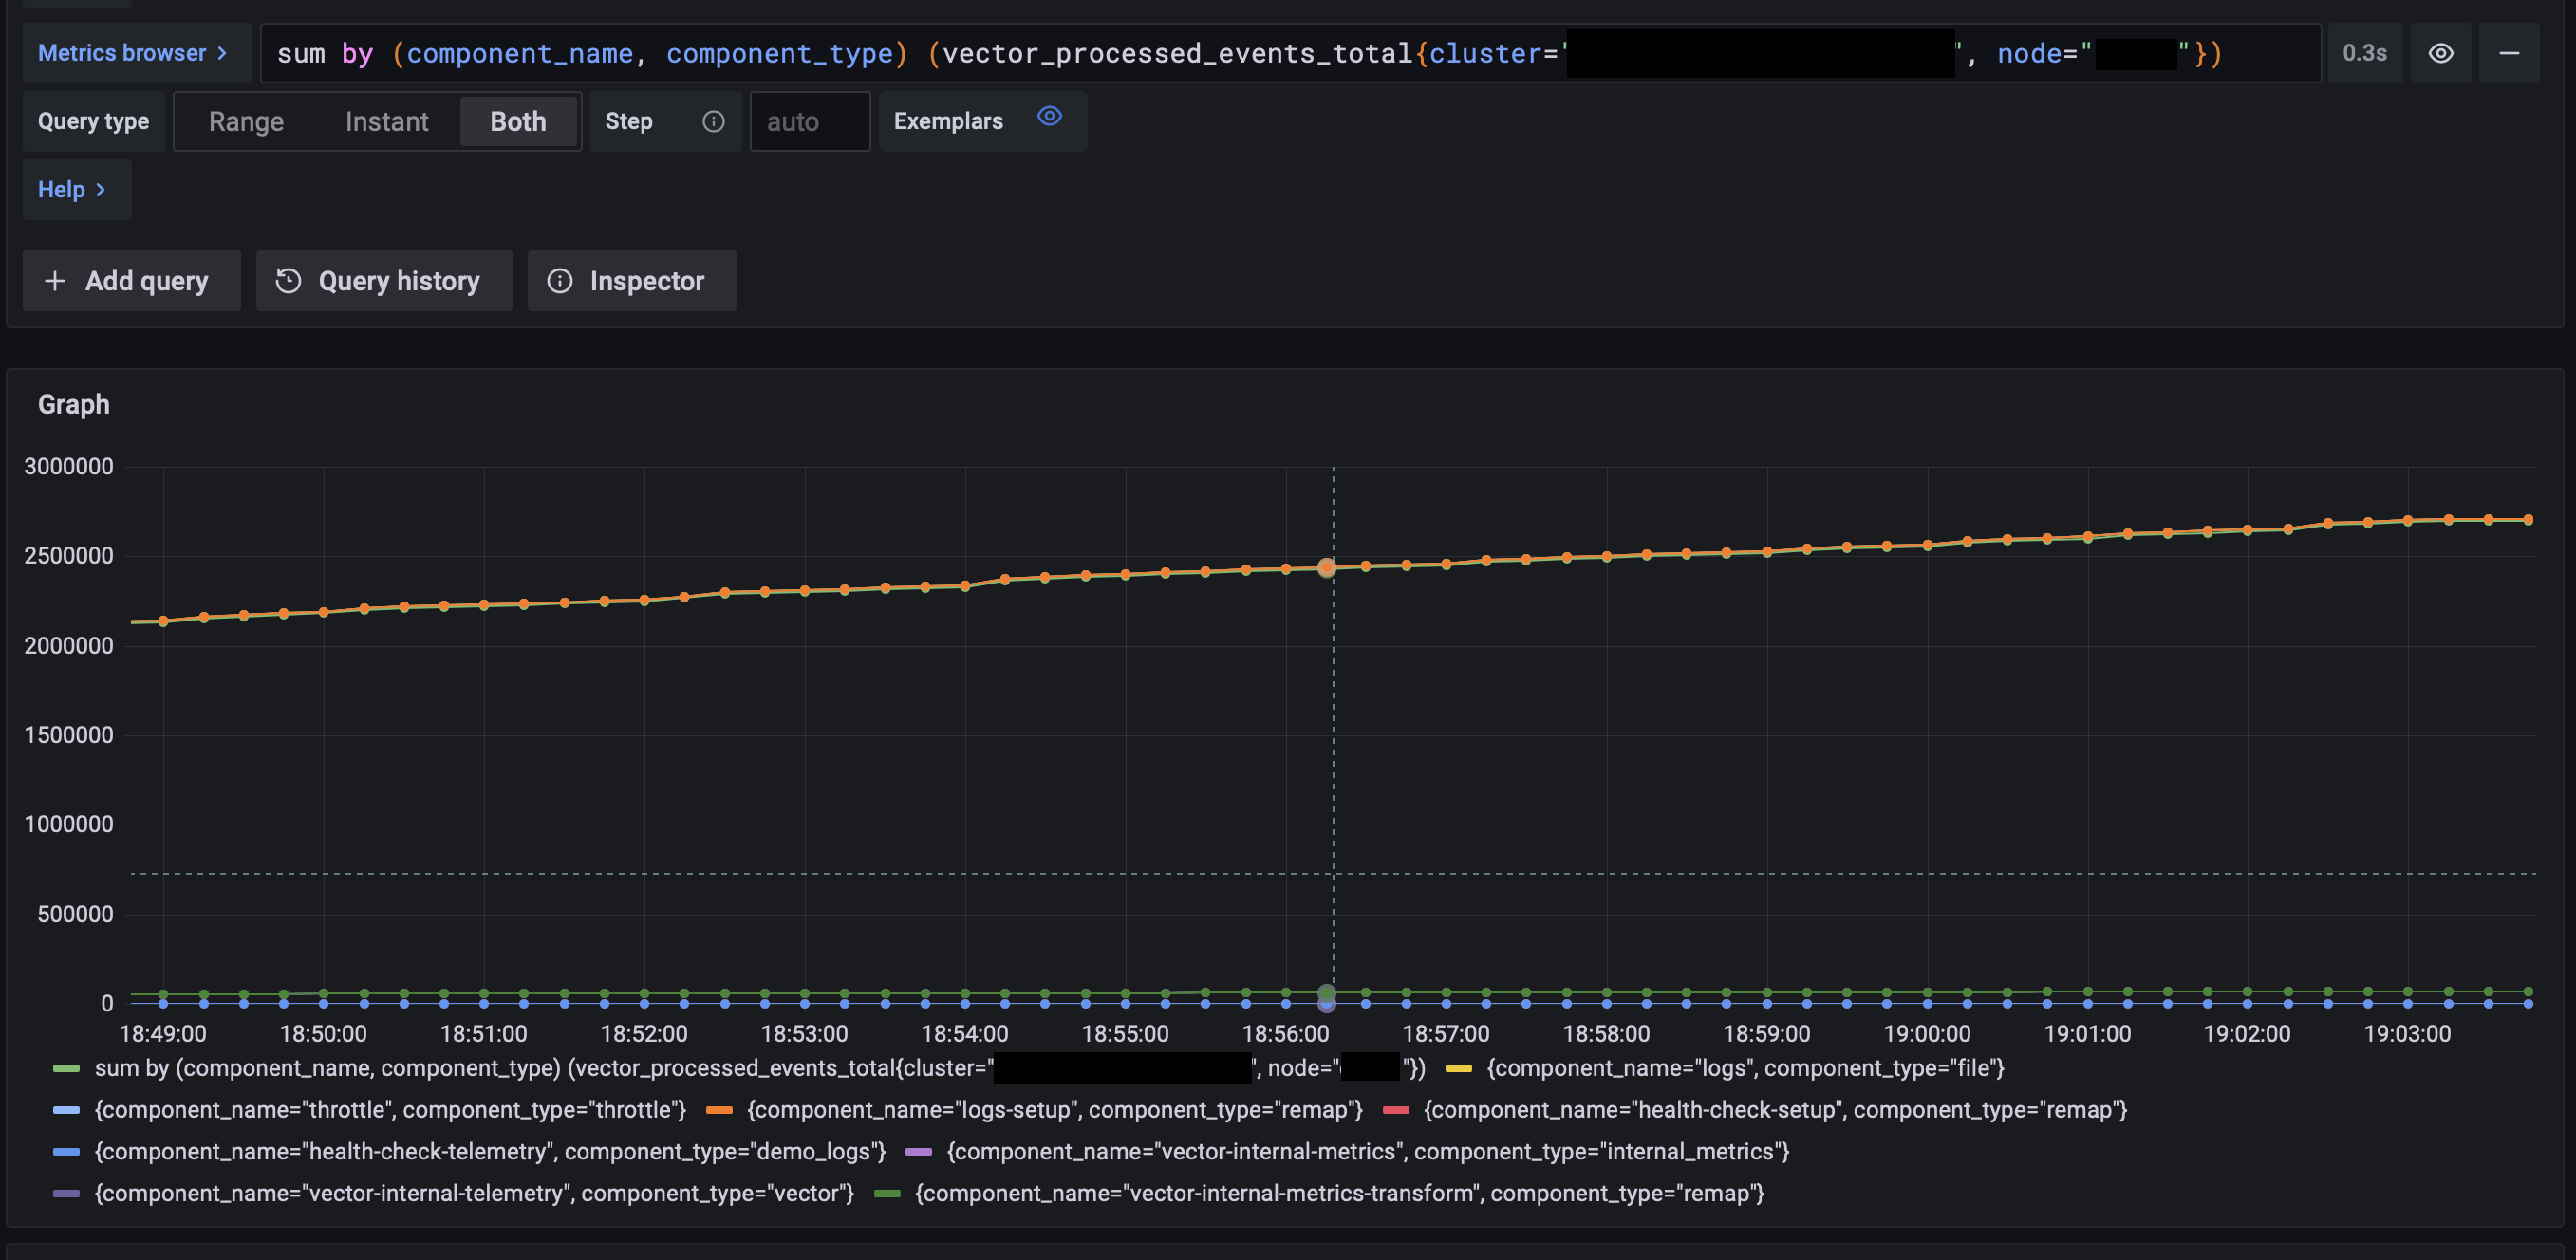Switch to Instant query type

[x=386, y=121]
